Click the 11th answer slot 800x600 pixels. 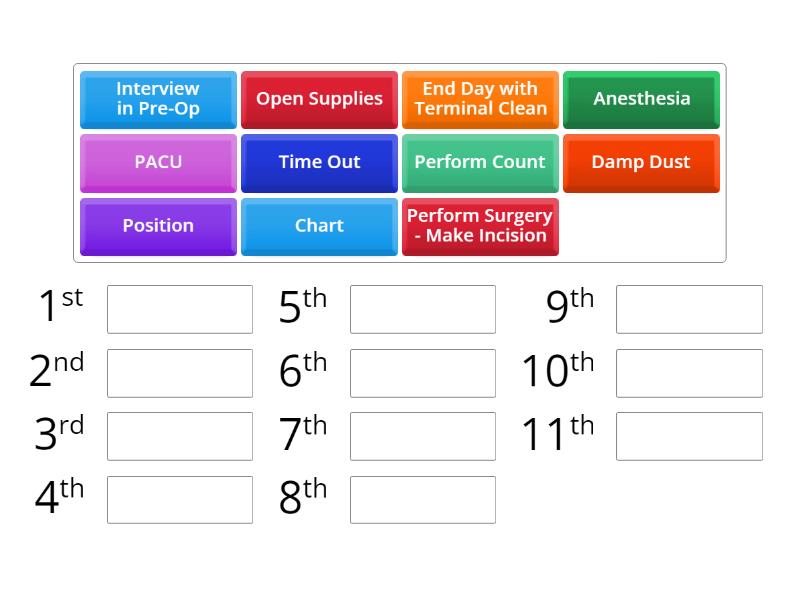[689, 436]
